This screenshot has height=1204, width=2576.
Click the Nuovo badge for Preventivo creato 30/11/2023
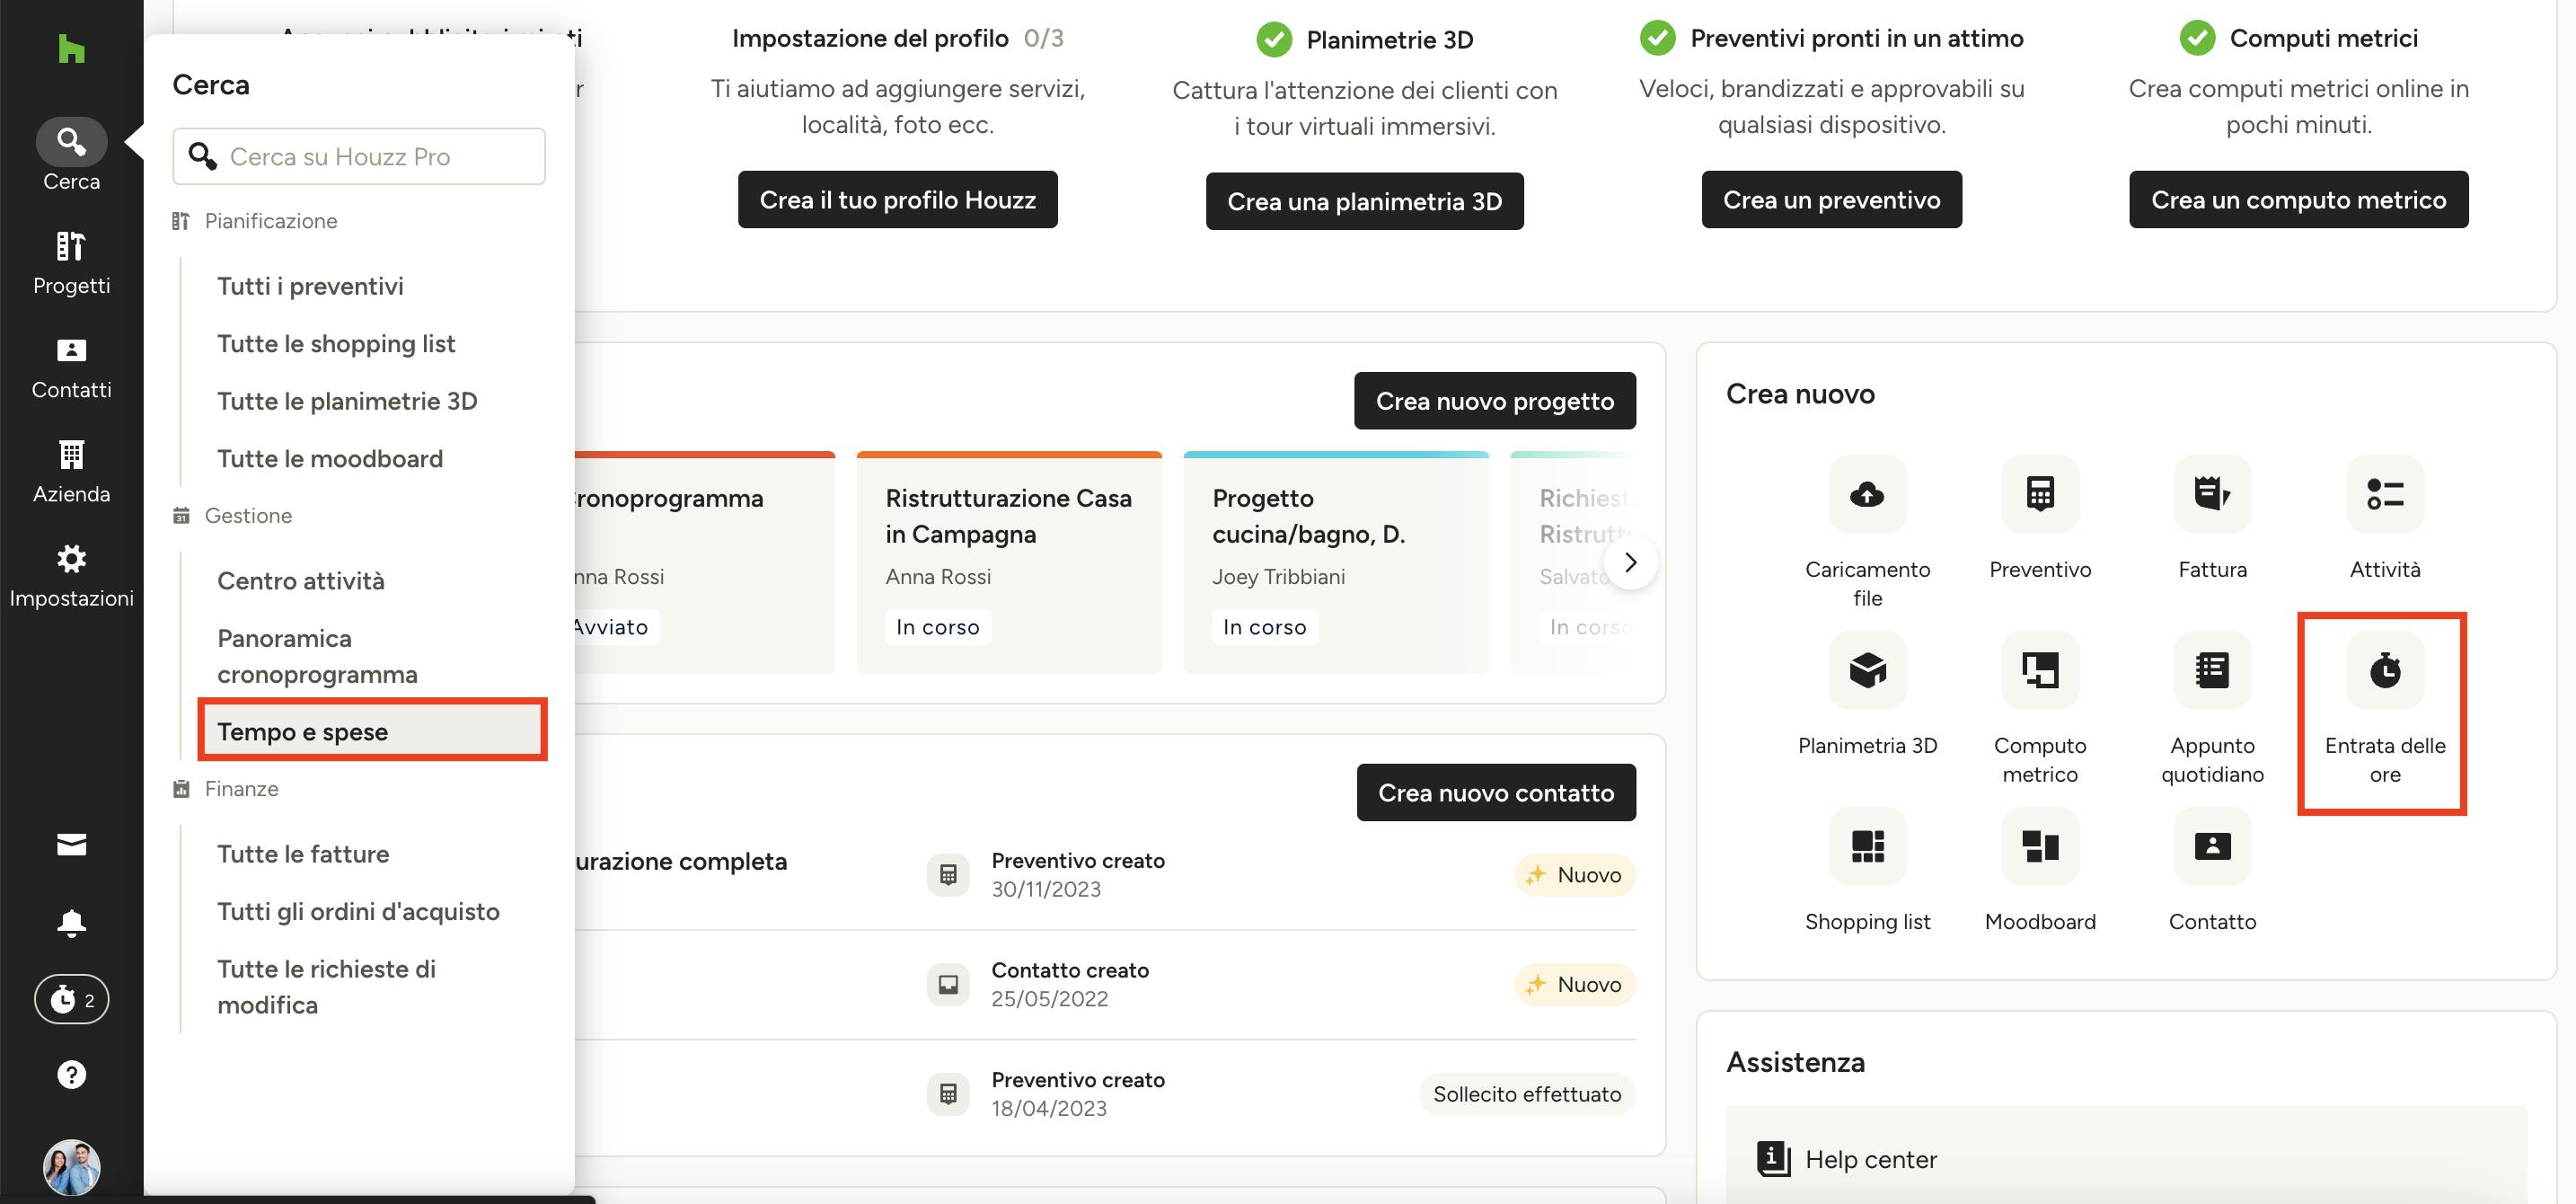[x=1574, y=875]
